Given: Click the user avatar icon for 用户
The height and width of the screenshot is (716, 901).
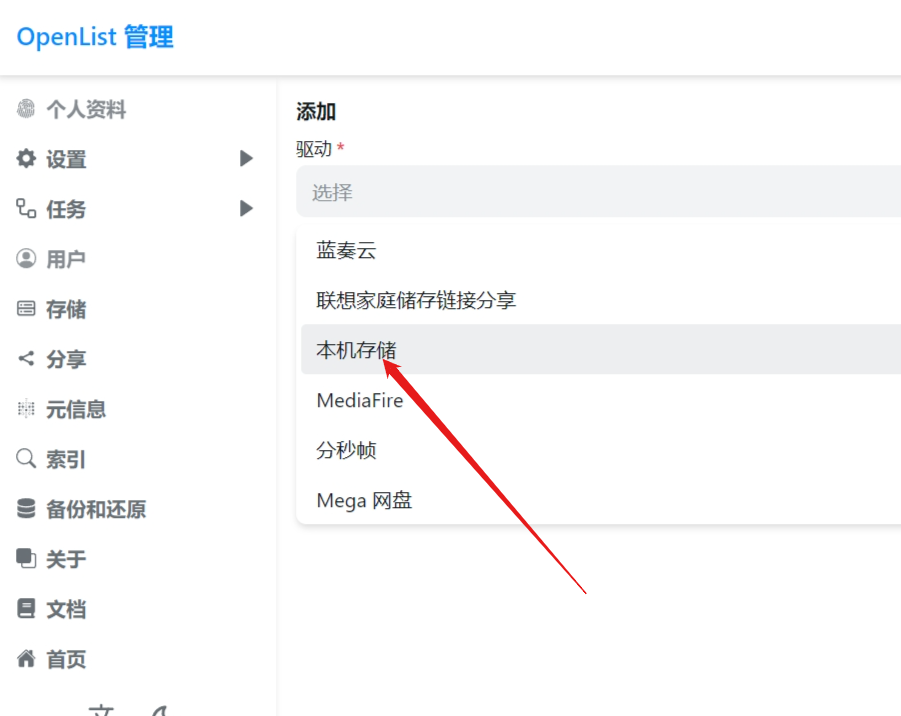Looking at the screenshot, I should [x=26, y=259].
